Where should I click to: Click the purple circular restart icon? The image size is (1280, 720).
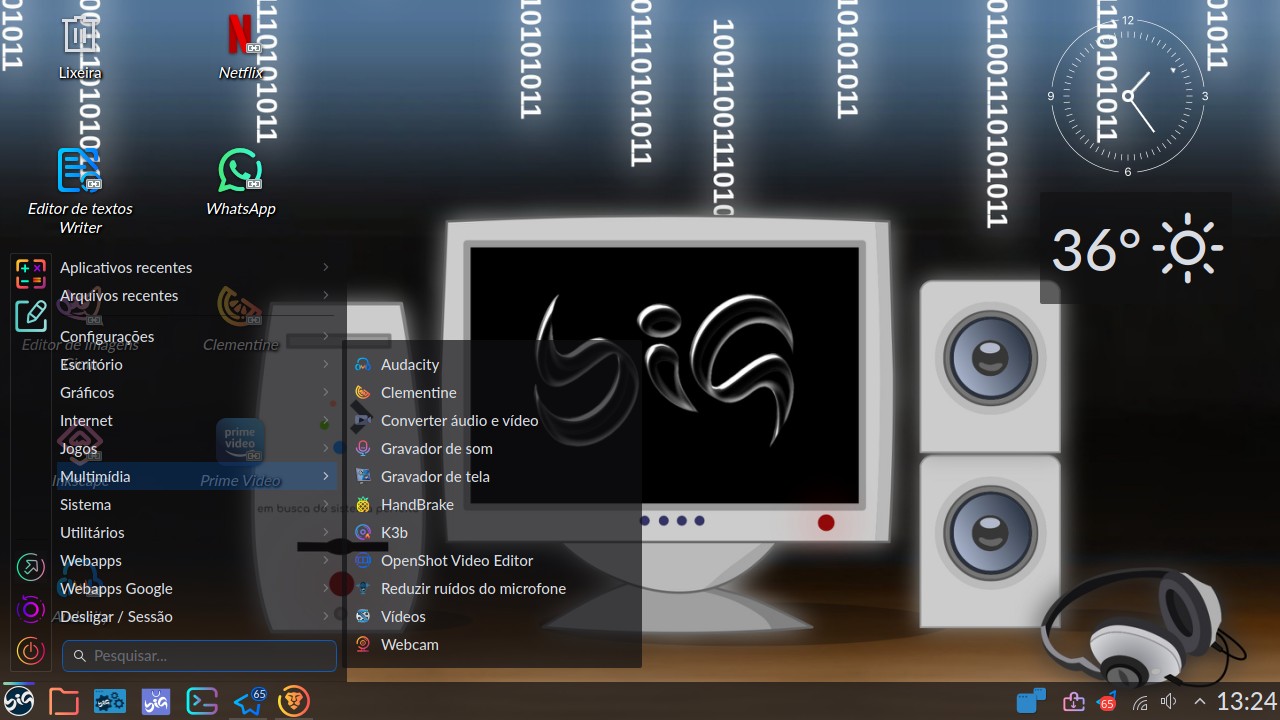pos(31,609)
